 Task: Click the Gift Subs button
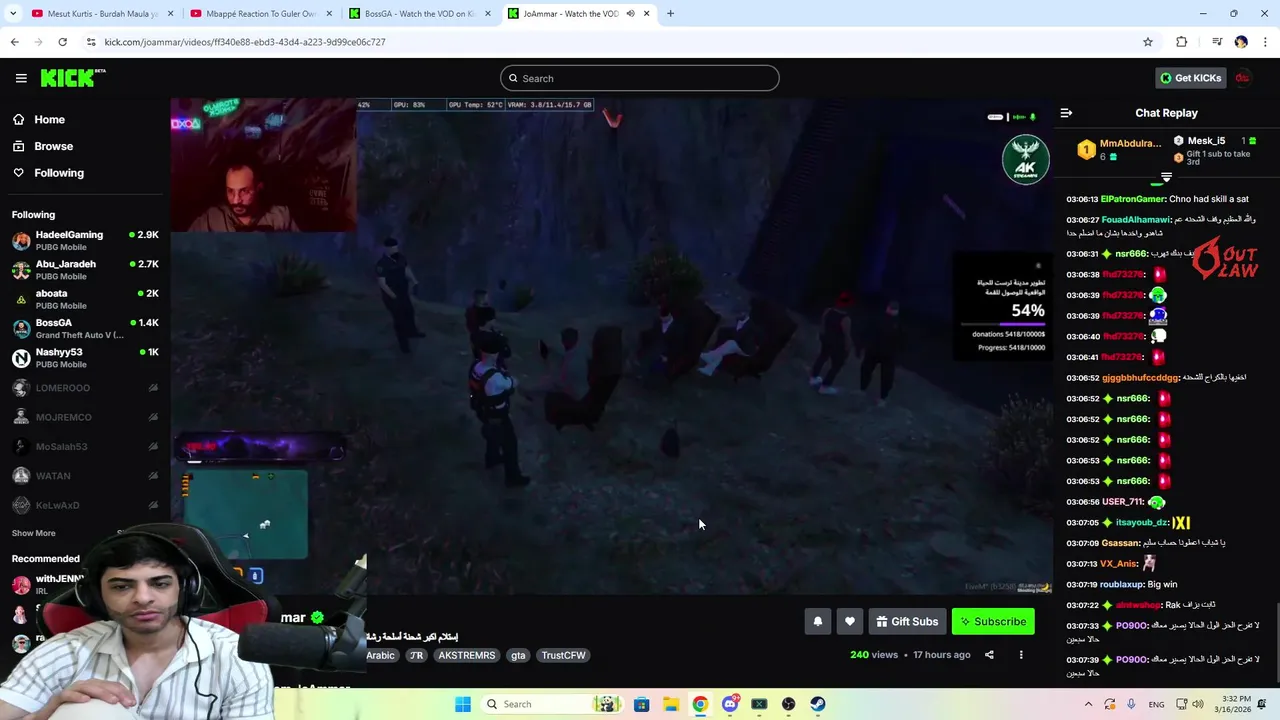pos(907,621)
